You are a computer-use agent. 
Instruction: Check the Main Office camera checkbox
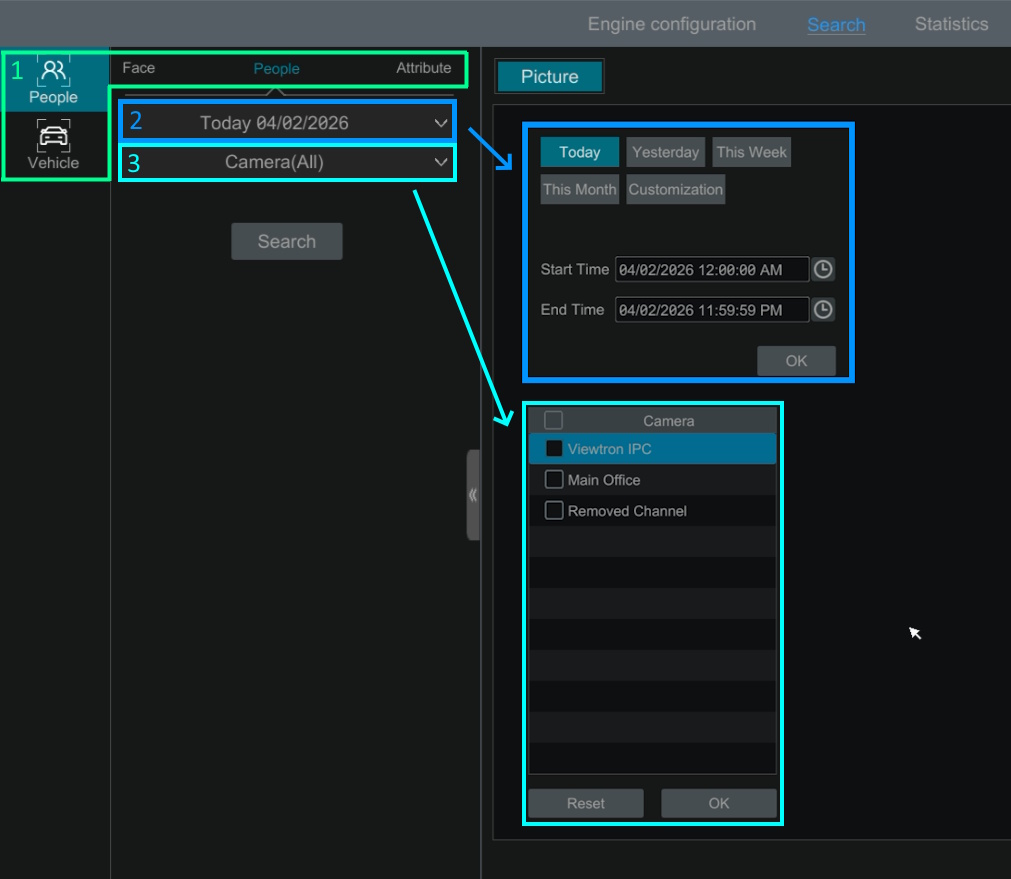click(x=554, y=480)
